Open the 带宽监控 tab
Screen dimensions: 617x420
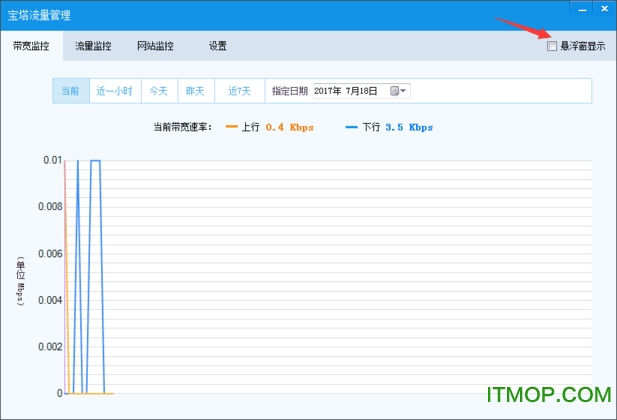tap(31, 46)
